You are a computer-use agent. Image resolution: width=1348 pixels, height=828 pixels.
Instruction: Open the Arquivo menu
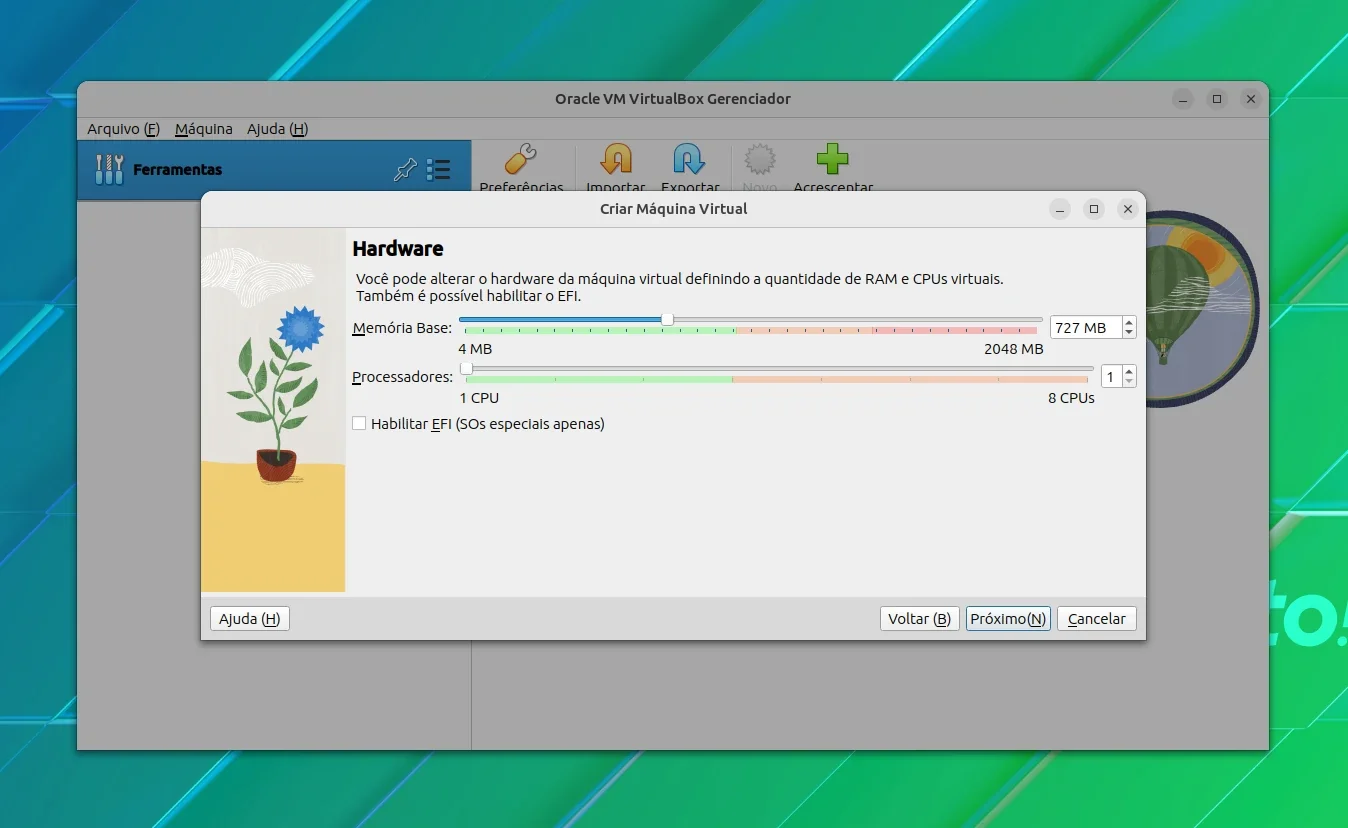point(123,129)
